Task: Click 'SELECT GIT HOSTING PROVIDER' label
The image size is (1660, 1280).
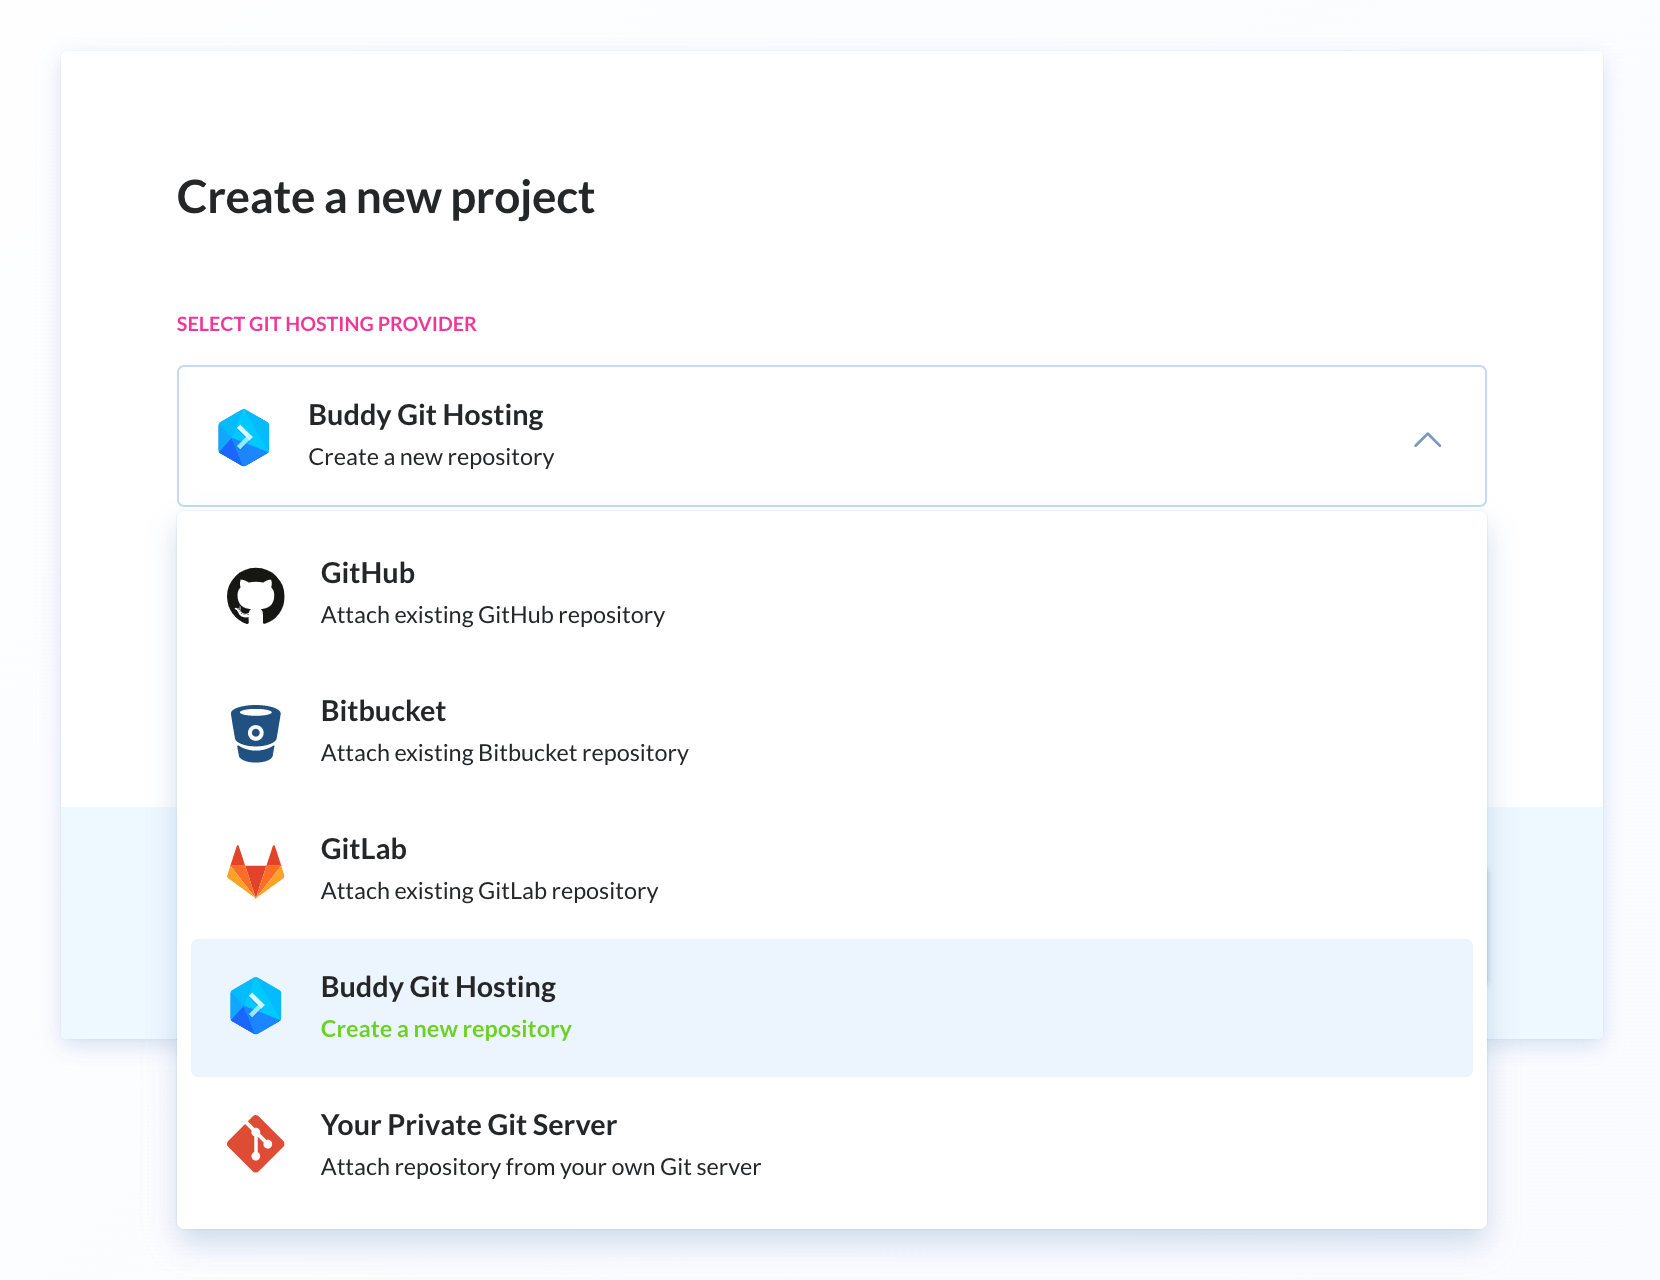Action: coord(327,324)
